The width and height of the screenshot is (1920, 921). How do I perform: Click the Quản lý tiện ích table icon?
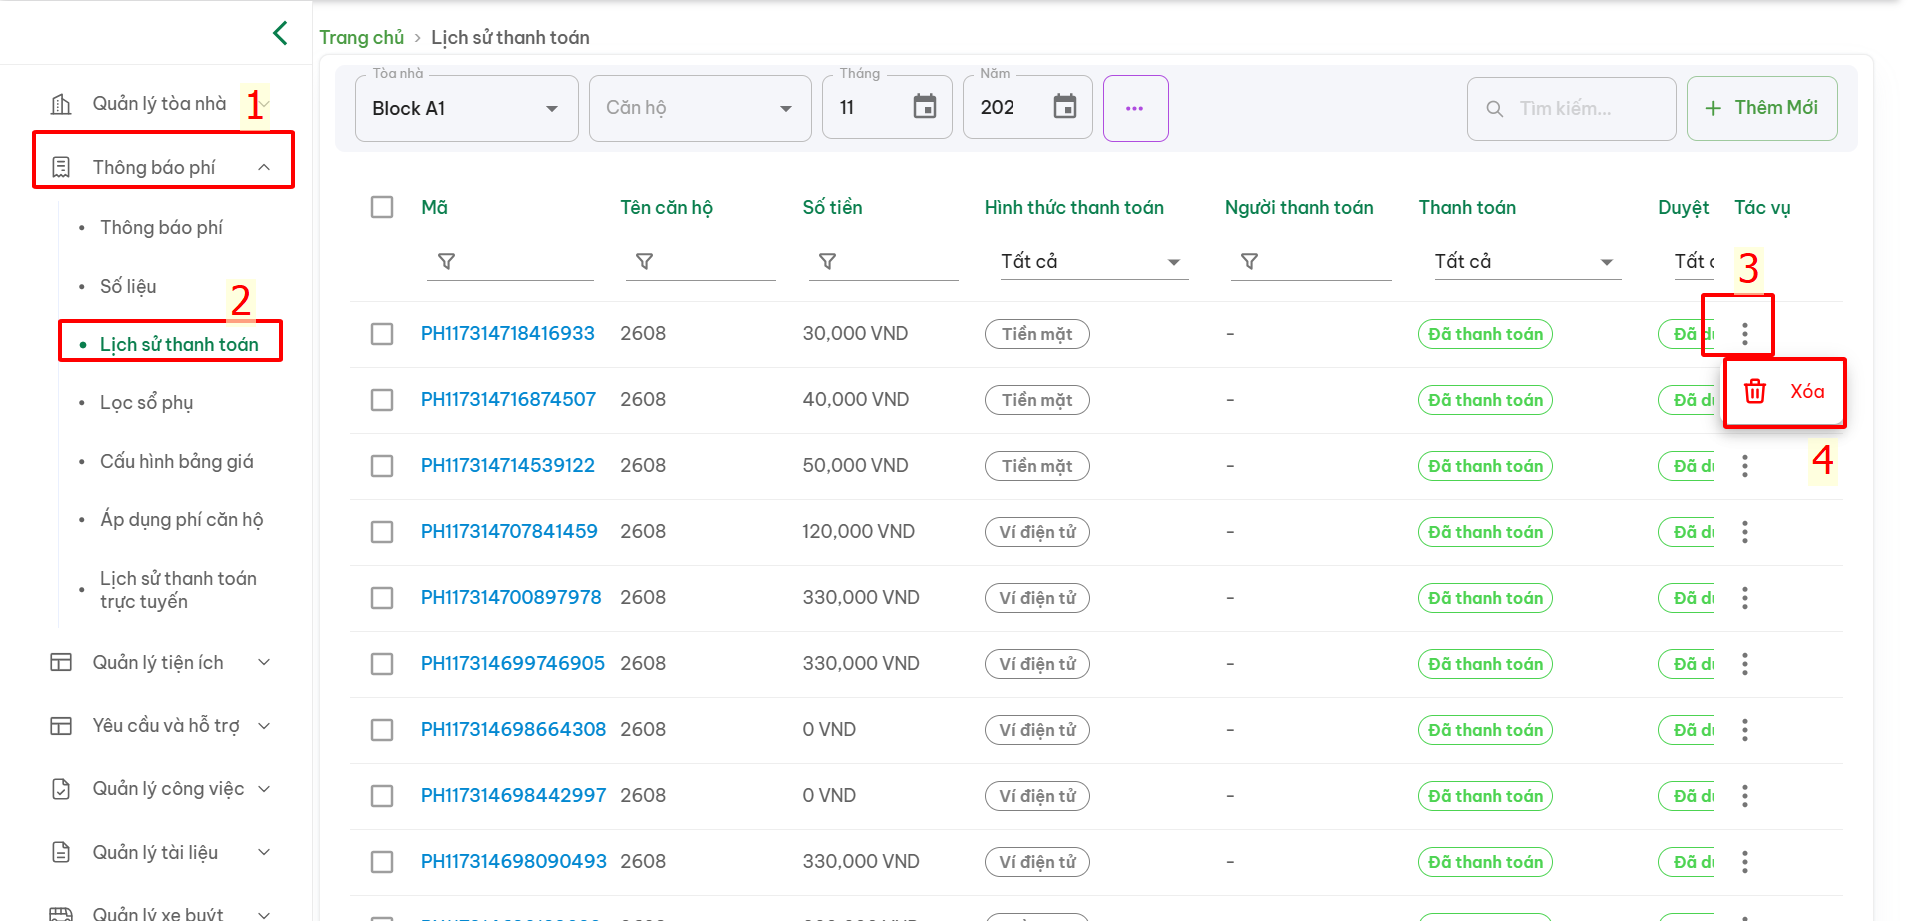tap(61, 662)
